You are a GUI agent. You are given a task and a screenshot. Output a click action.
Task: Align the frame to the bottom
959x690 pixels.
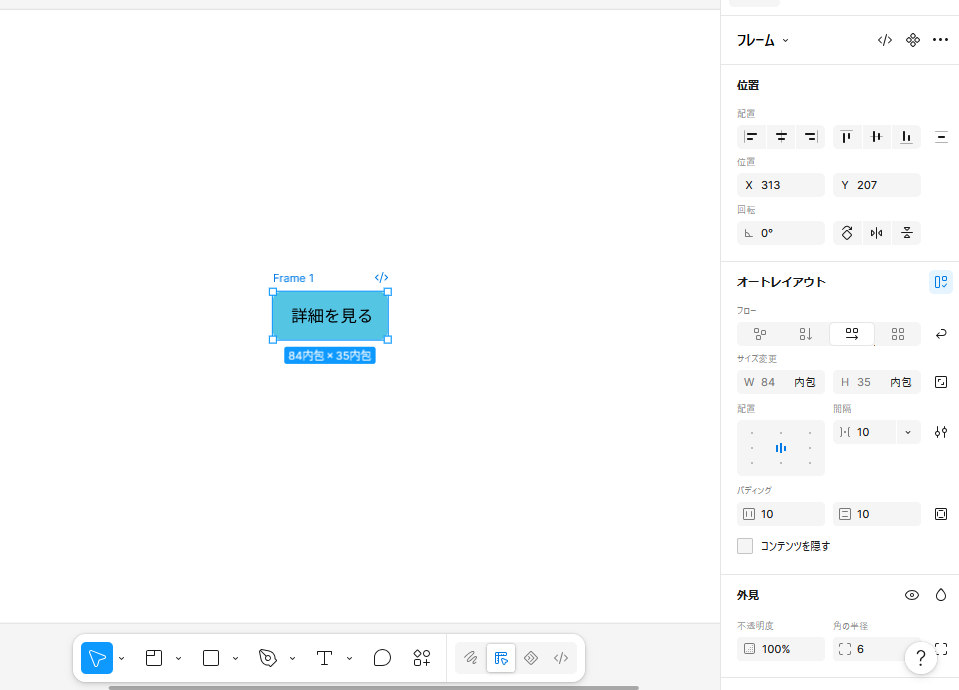click(x=906, y=137)
